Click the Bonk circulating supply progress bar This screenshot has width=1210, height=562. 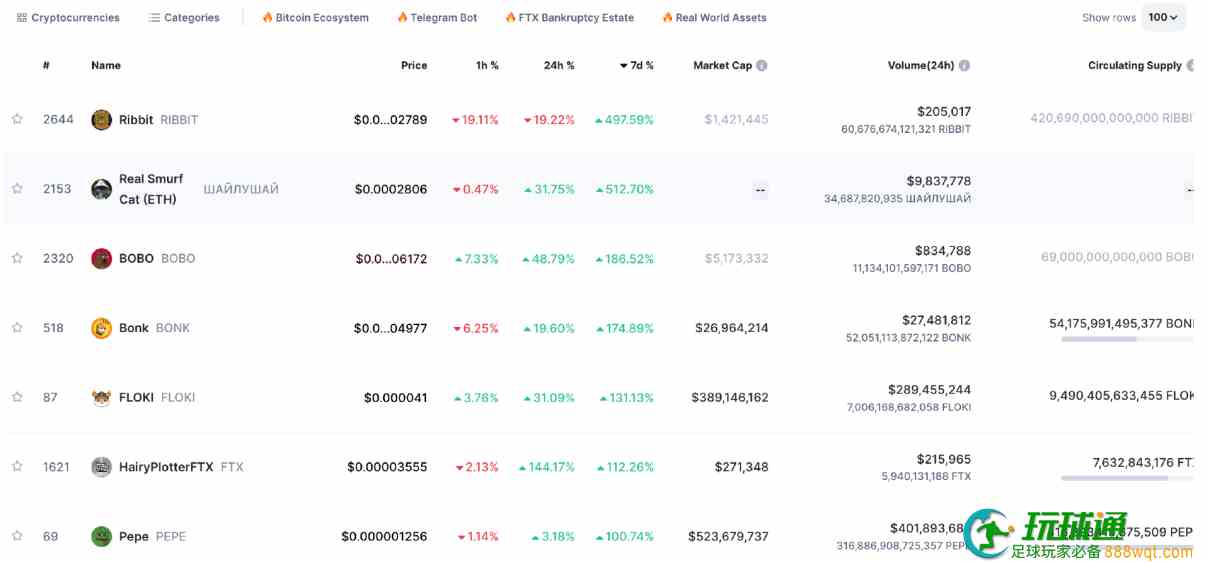(1127, 339)
